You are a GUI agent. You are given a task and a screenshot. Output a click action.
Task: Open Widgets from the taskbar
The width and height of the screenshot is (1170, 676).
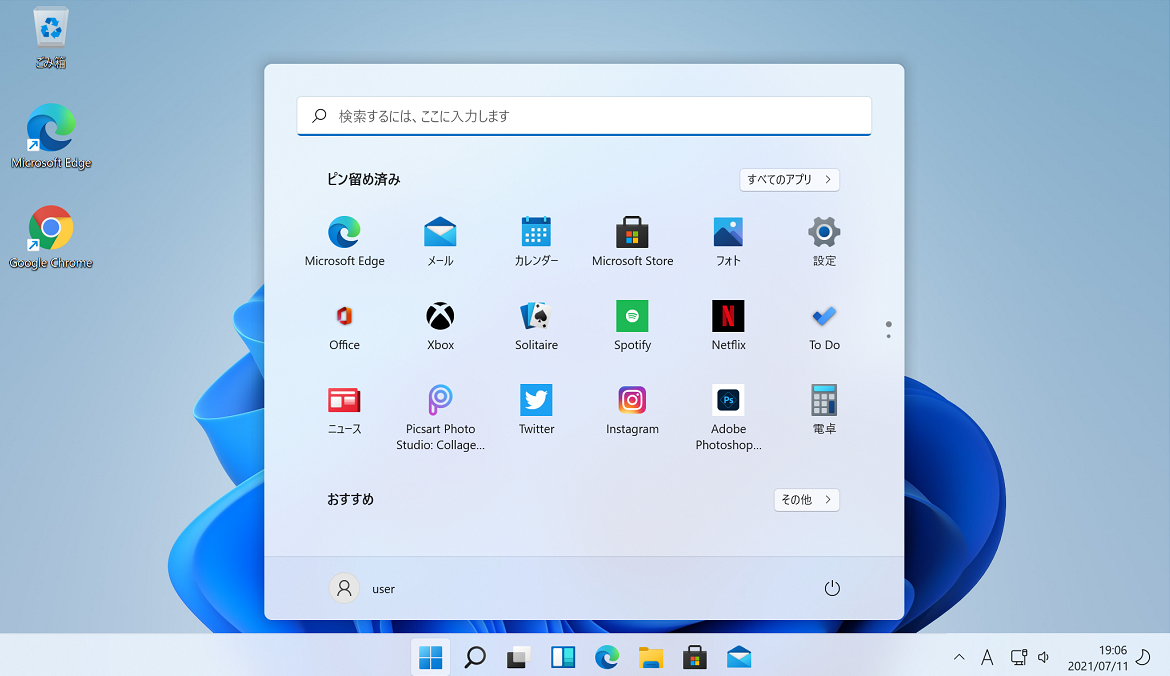pos(563,657)
